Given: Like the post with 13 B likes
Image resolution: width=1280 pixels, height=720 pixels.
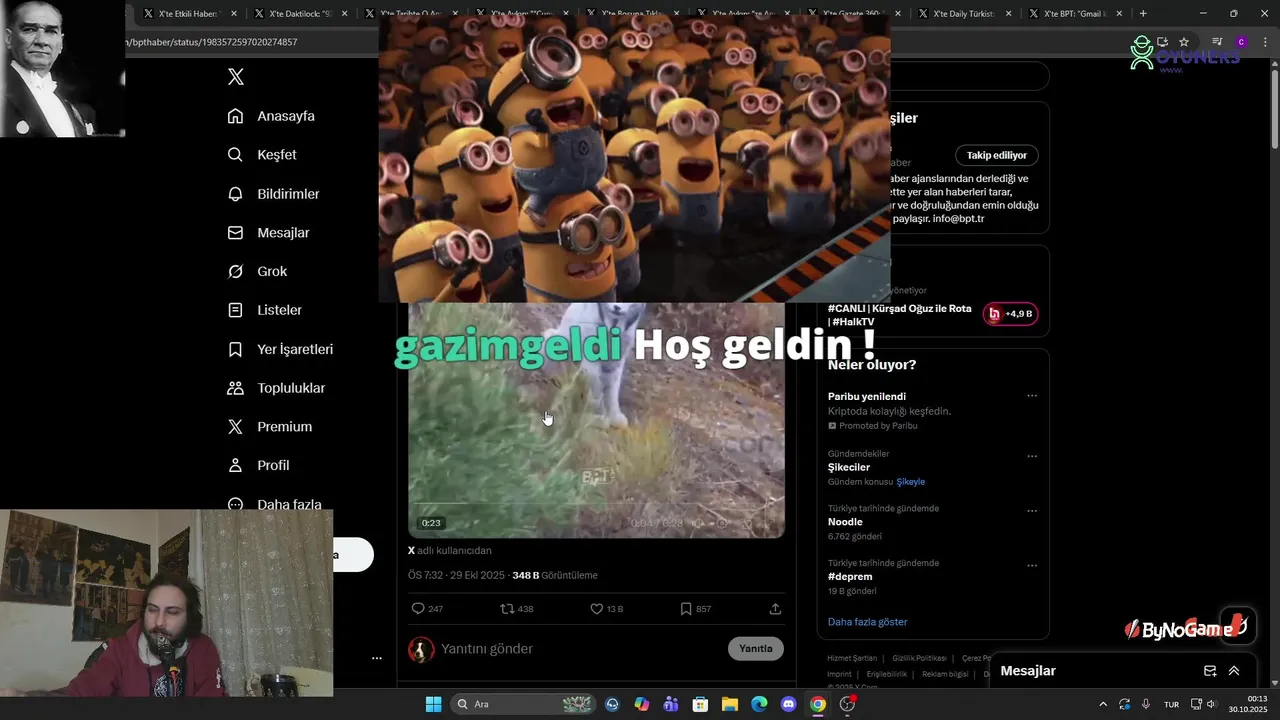Looking at the screenshot, I should click(606, 608).
